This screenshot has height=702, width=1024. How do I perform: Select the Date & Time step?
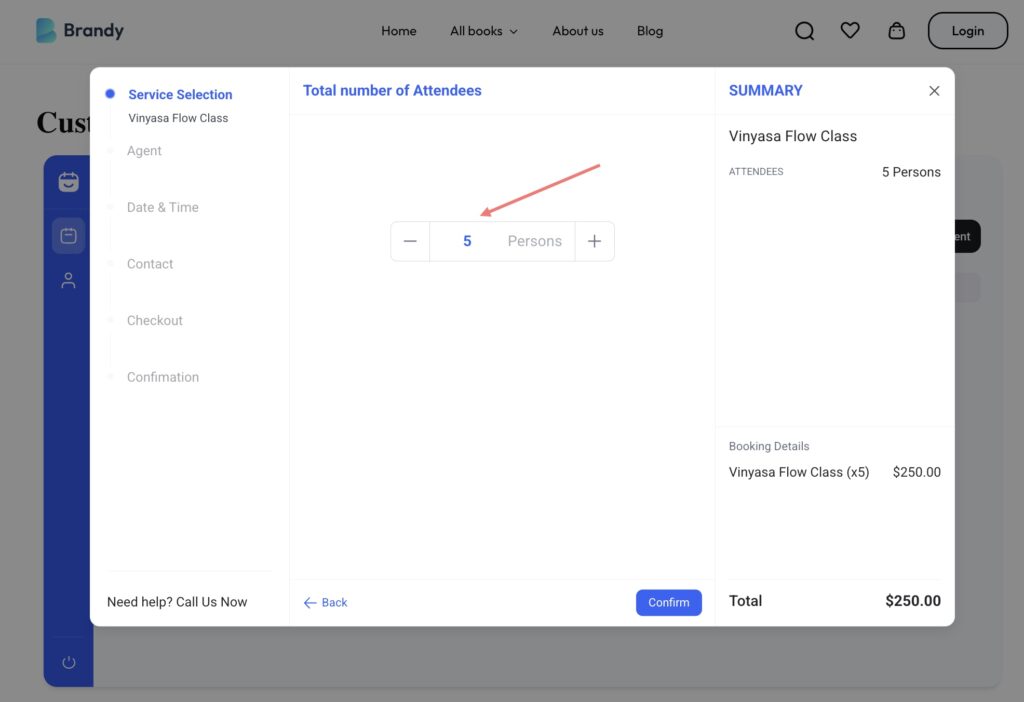[x=163, y=207]
